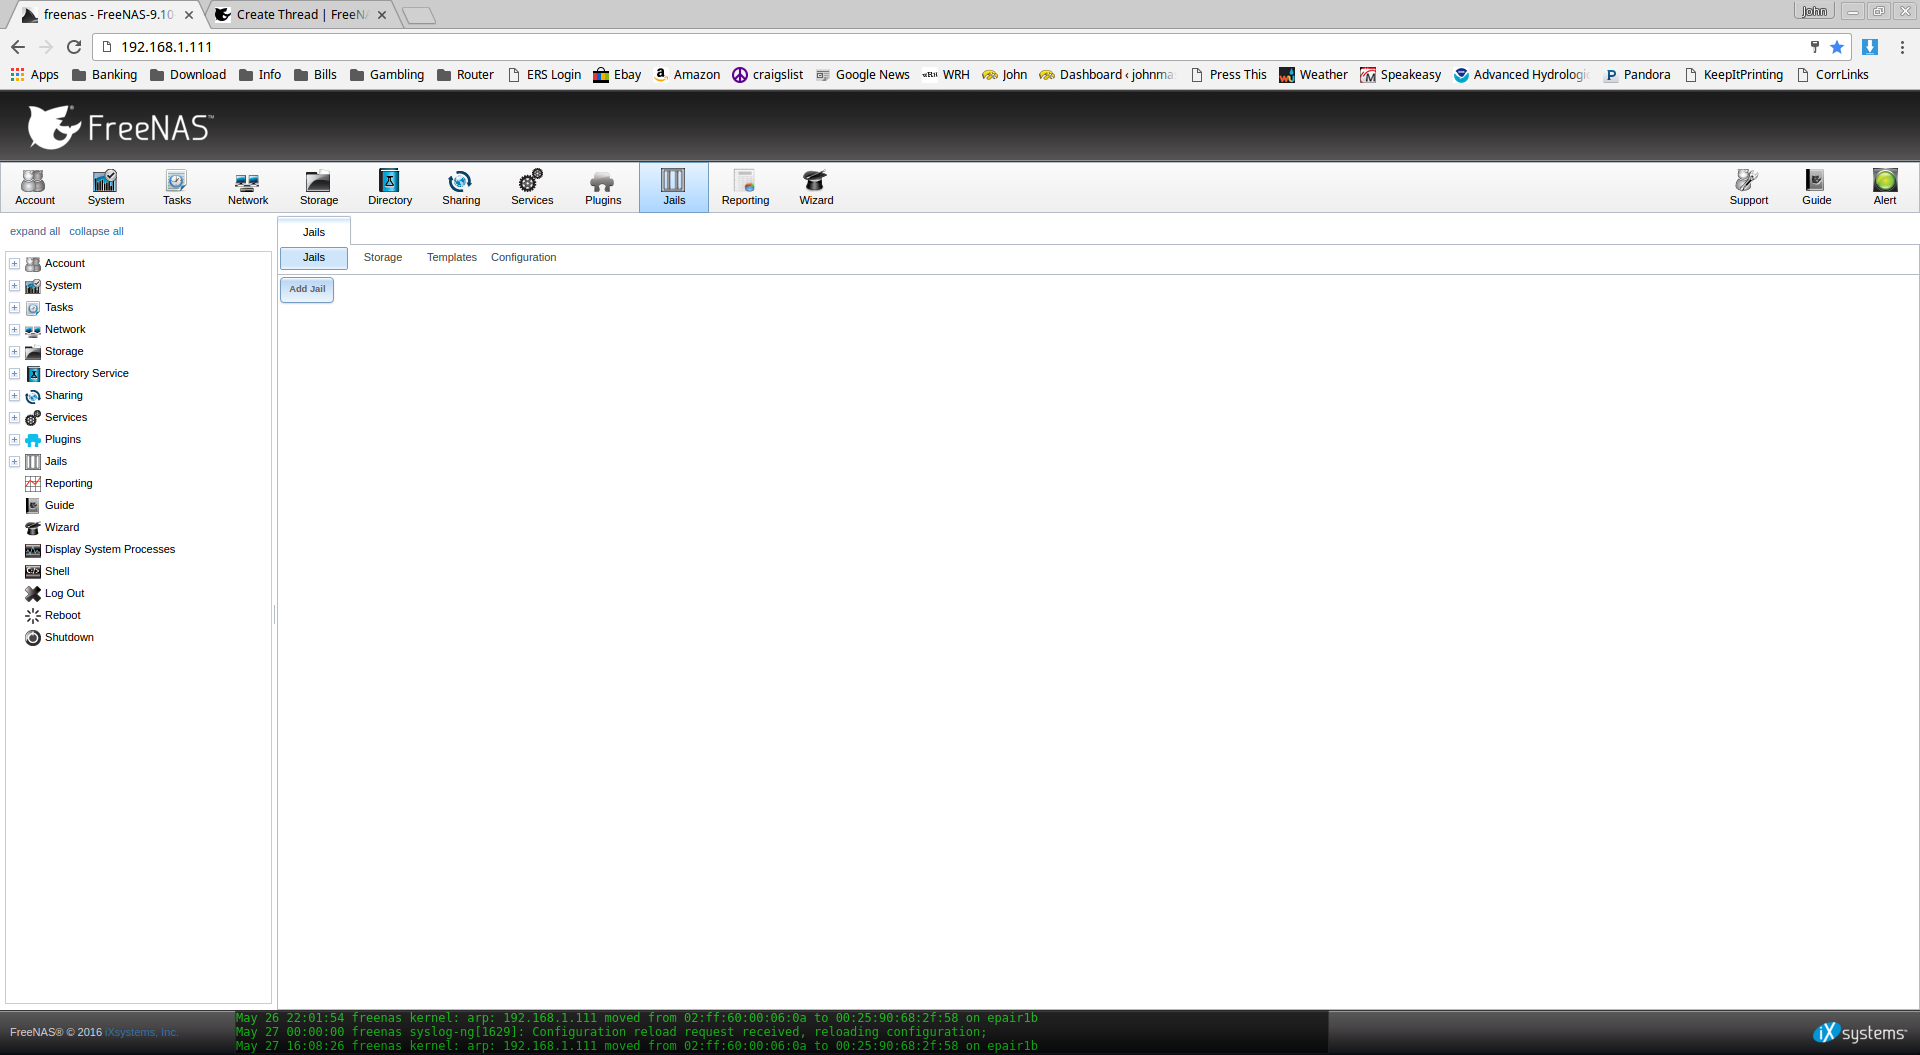Open Plugins in the top toolbar
The image size is (1920, 1055).
click(x=603, y=187)
